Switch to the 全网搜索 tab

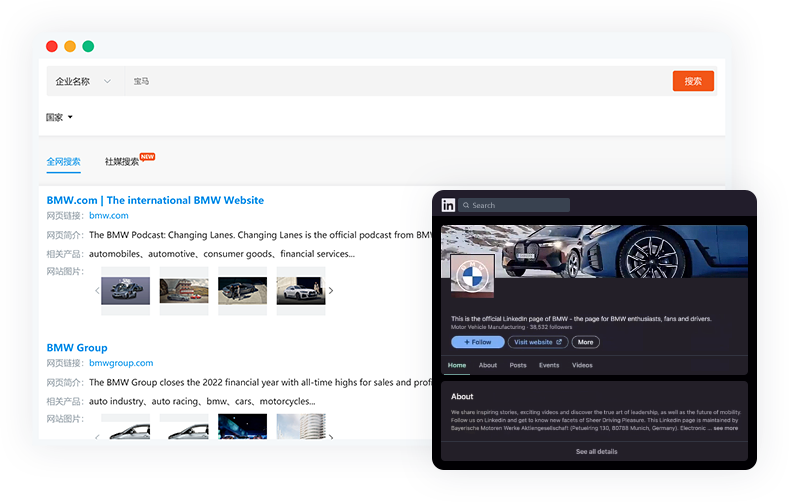click(63, 161)
